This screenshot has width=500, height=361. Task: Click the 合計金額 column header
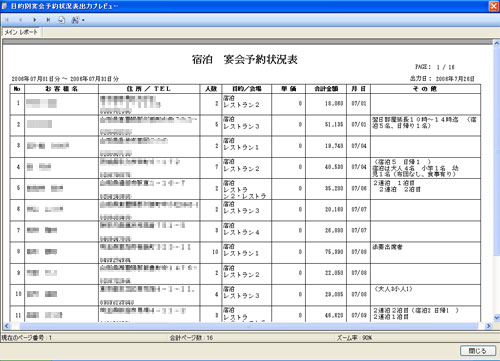pyautogui.click(x=326, y=89)
